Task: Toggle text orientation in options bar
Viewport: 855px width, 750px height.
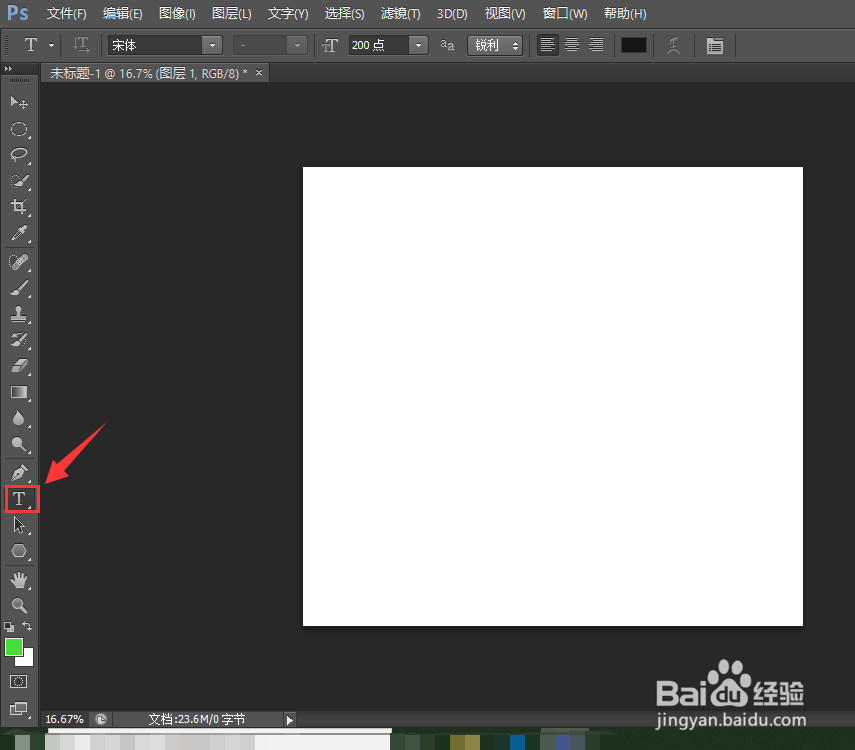Action: 81,45
